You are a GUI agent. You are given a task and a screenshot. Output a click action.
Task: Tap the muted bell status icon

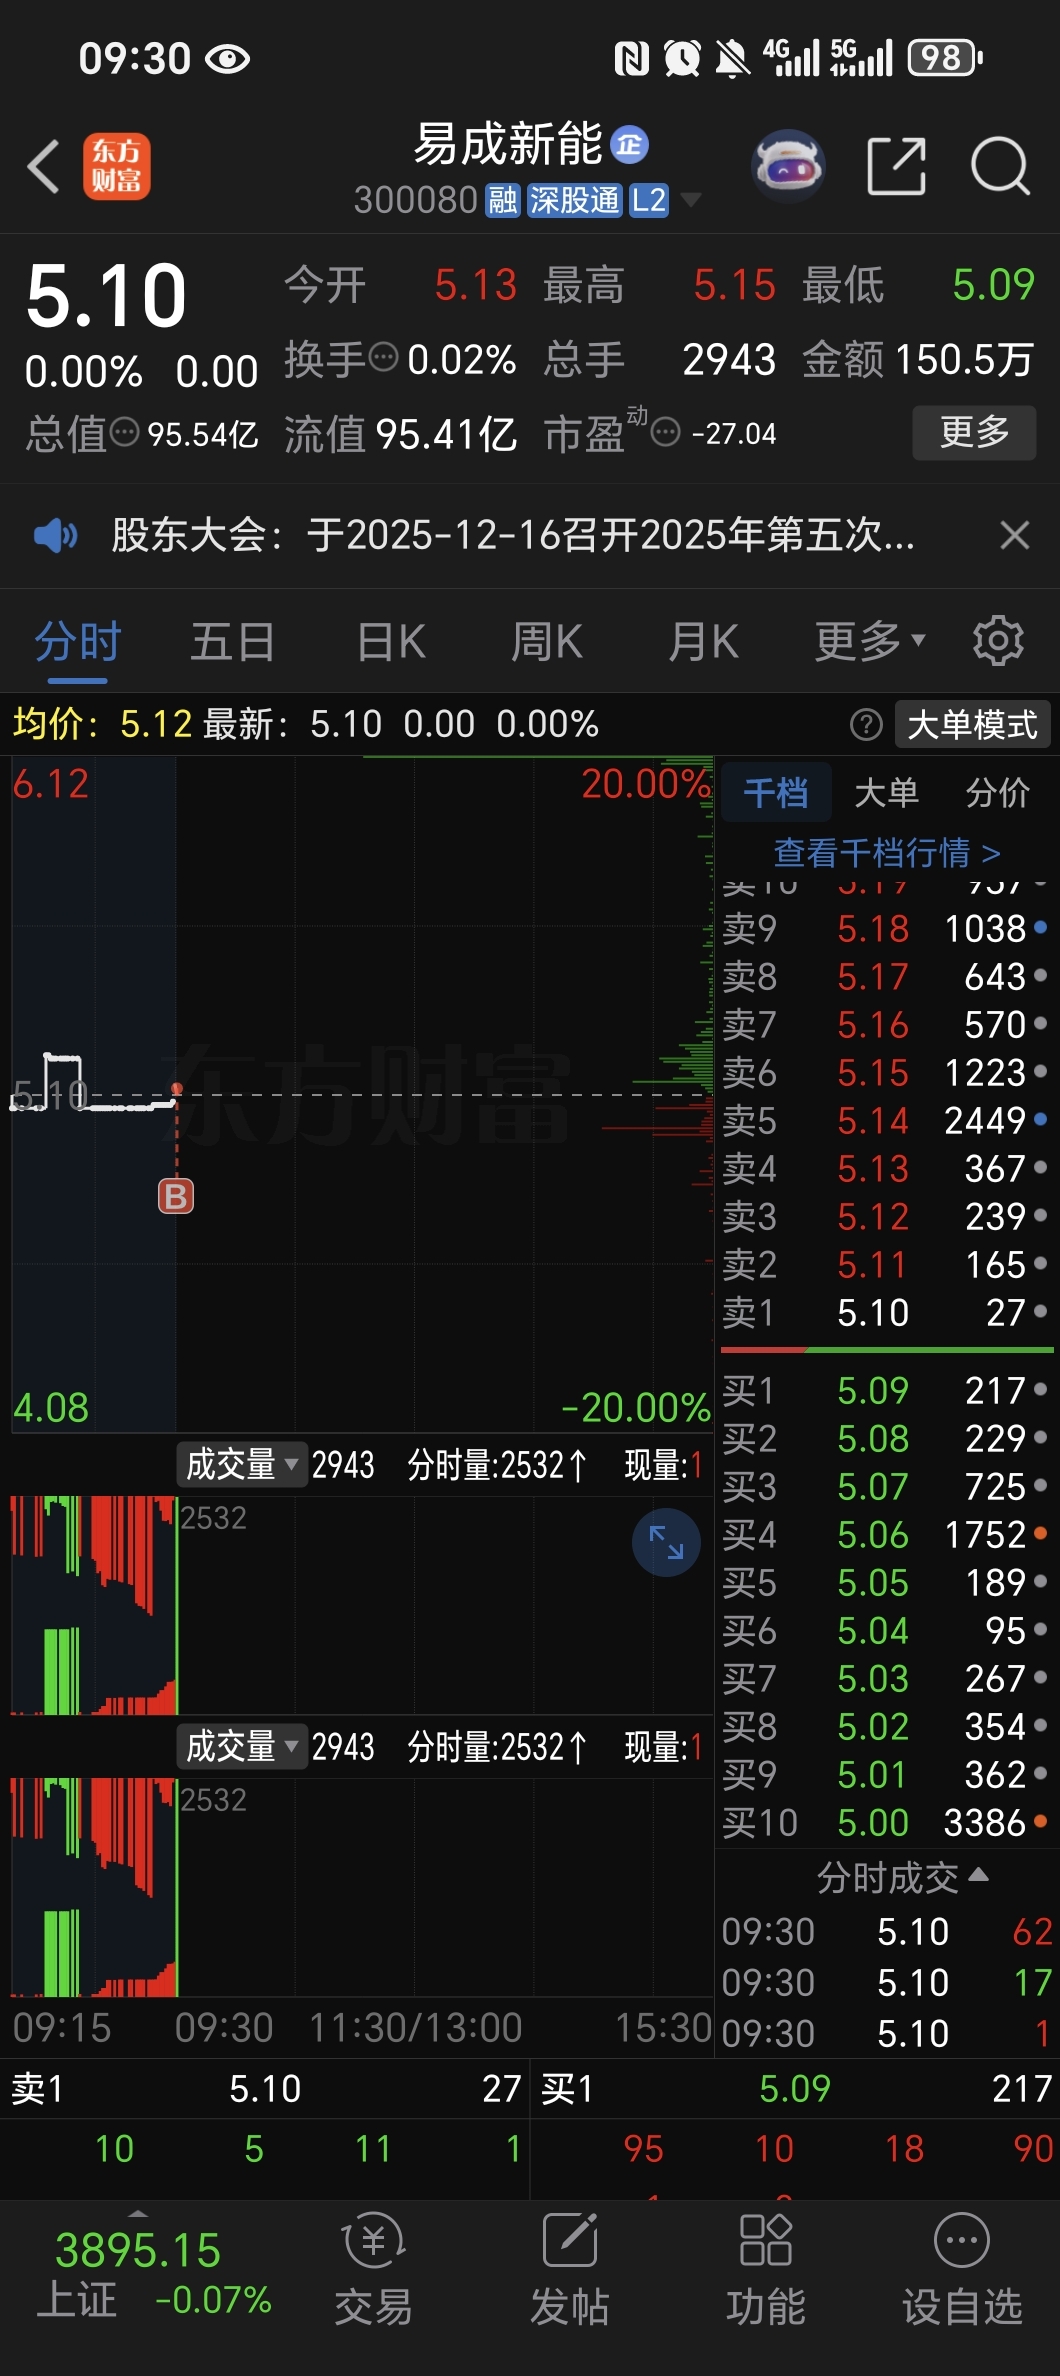(x=732, y=58)
